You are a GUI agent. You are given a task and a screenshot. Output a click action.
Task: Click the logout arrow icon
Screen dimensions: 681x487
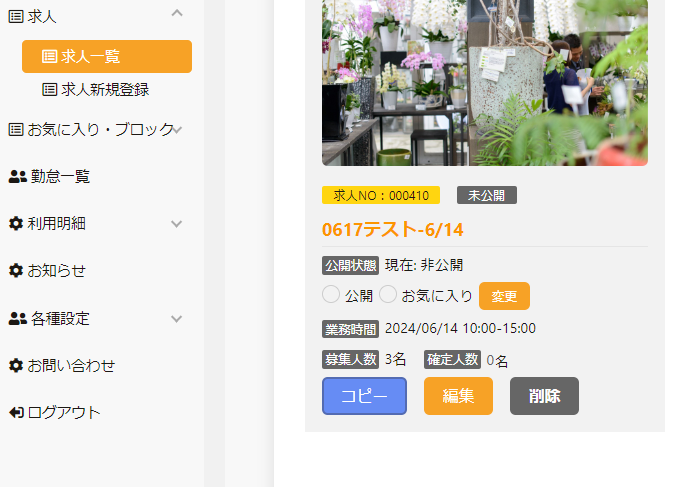[x=16, y=412]
